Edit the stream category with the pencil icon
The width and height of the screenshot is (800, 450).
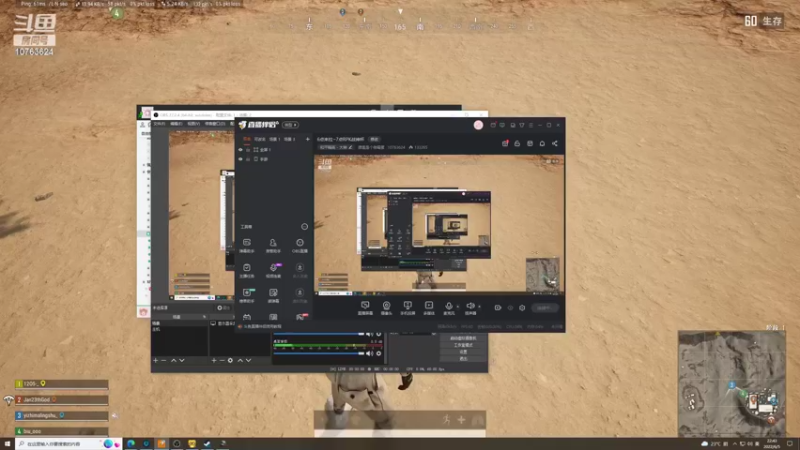coord(350,147)
